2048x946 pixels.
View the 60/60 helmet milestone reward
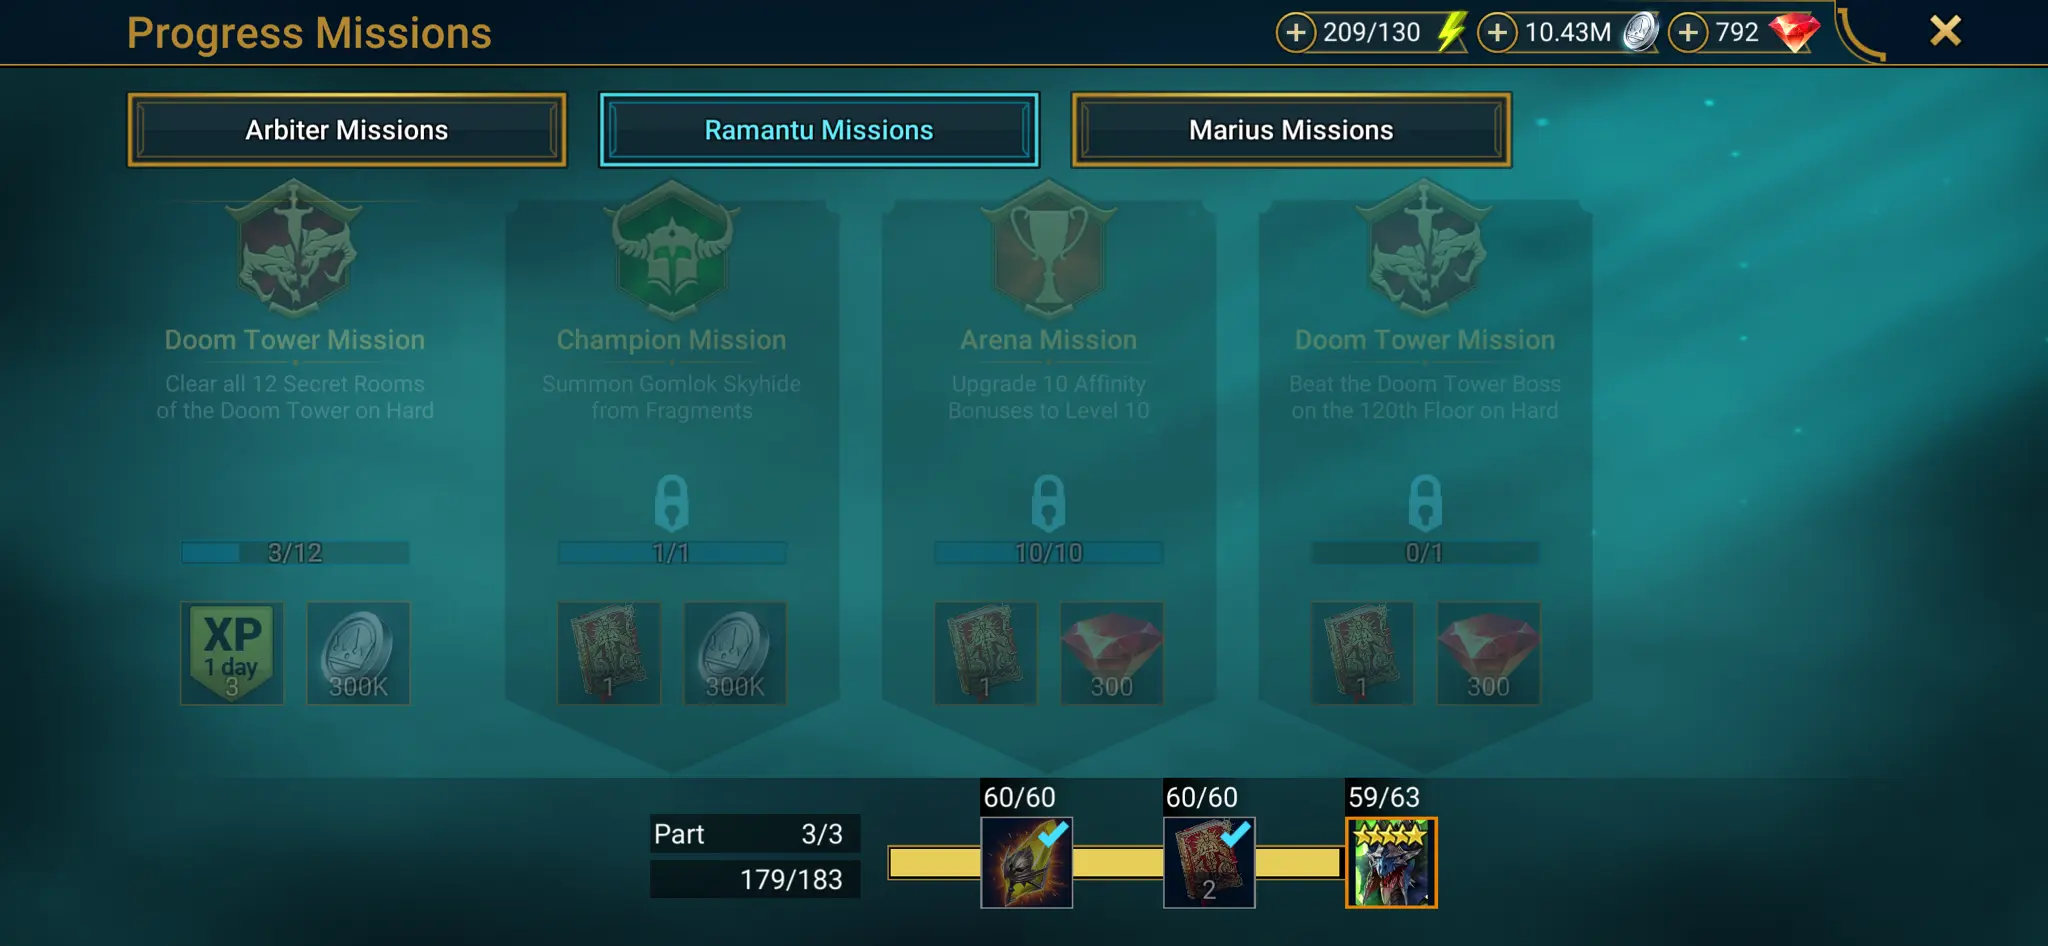1026,862
